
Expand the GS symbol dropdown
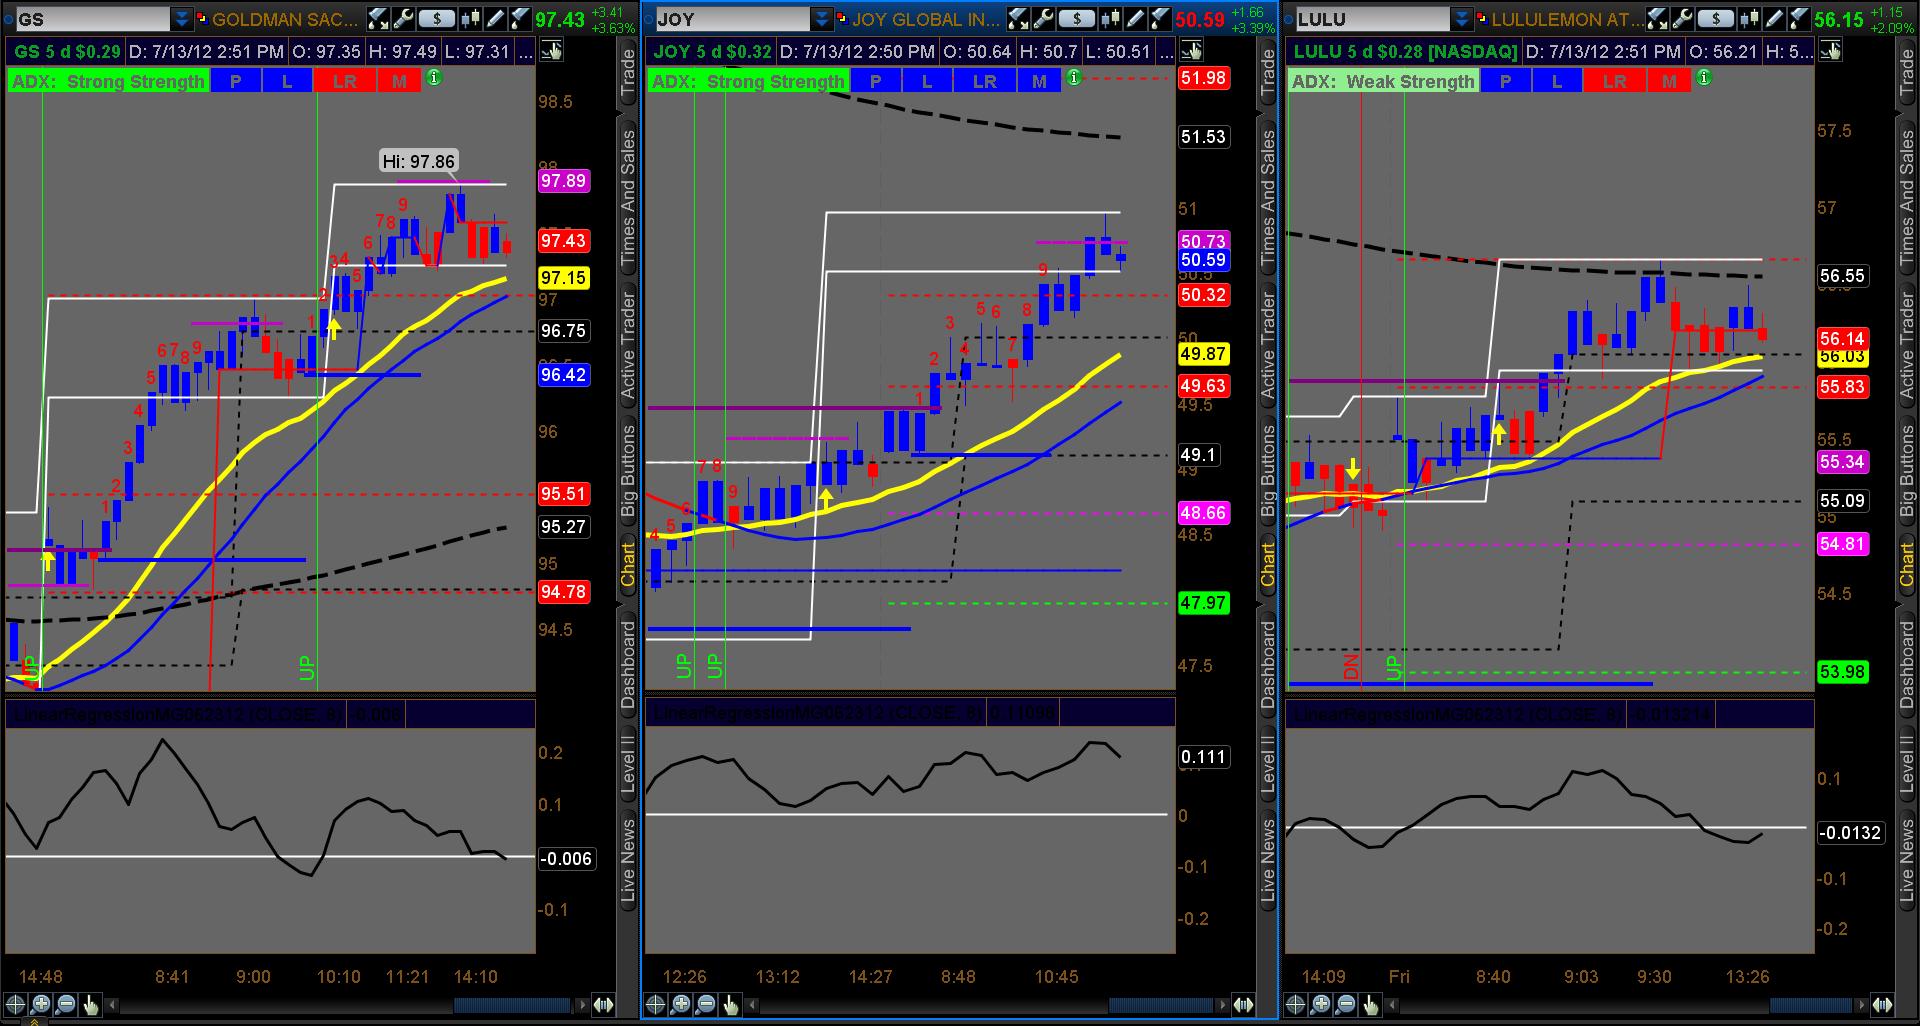point(181,19)
